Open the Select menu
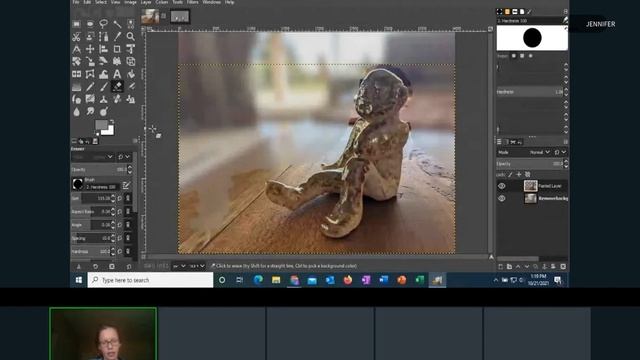The image size is (640, 360). tap(101, 2)
